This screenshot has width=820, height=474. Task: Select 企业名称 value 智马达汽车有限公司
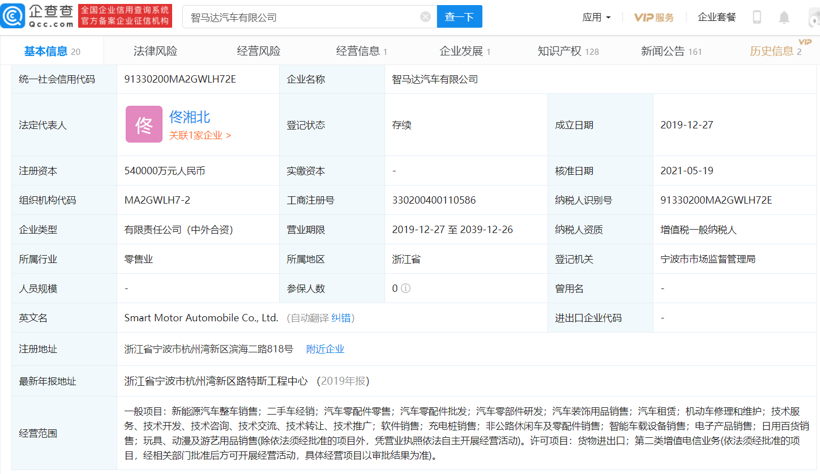pyautogui.click(x=435, y=79)
